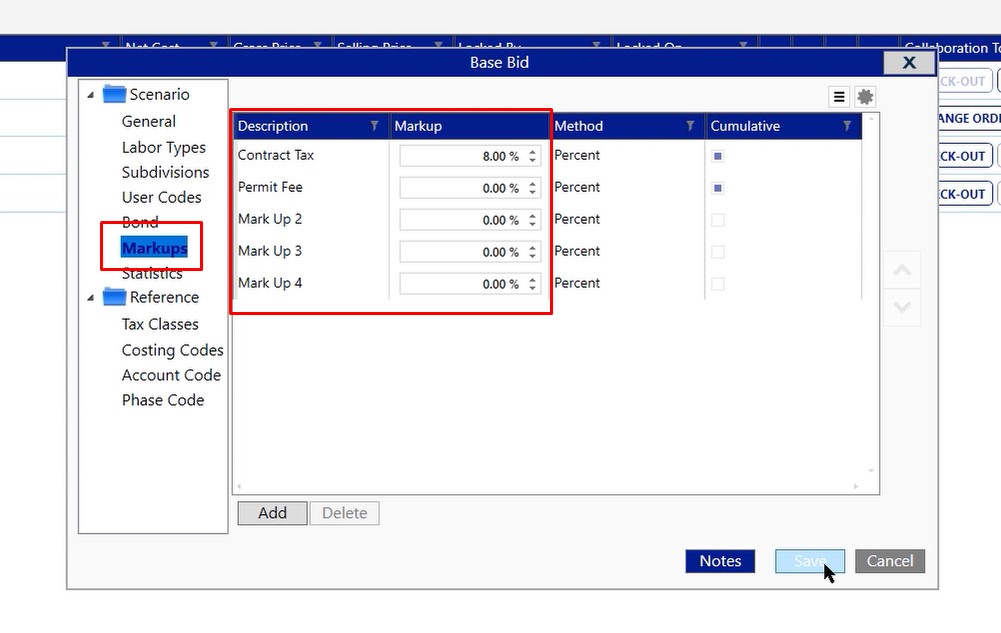This screenshot has height=633, width=1001.
Task: Enable the Cumulative checkbox for Mark Up 2
Action: pos(717,220)
